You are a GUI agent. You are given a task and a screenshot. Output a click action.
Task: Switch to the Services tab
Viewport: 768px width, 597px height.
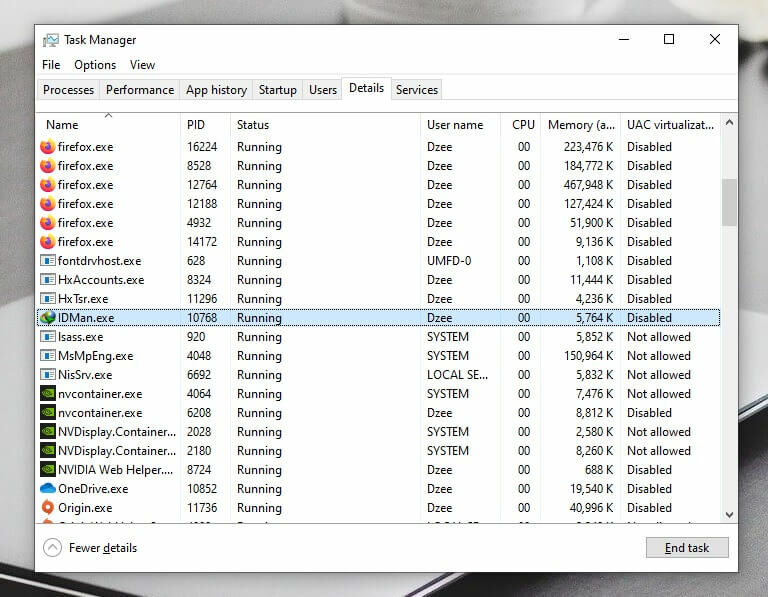[417, 90]
